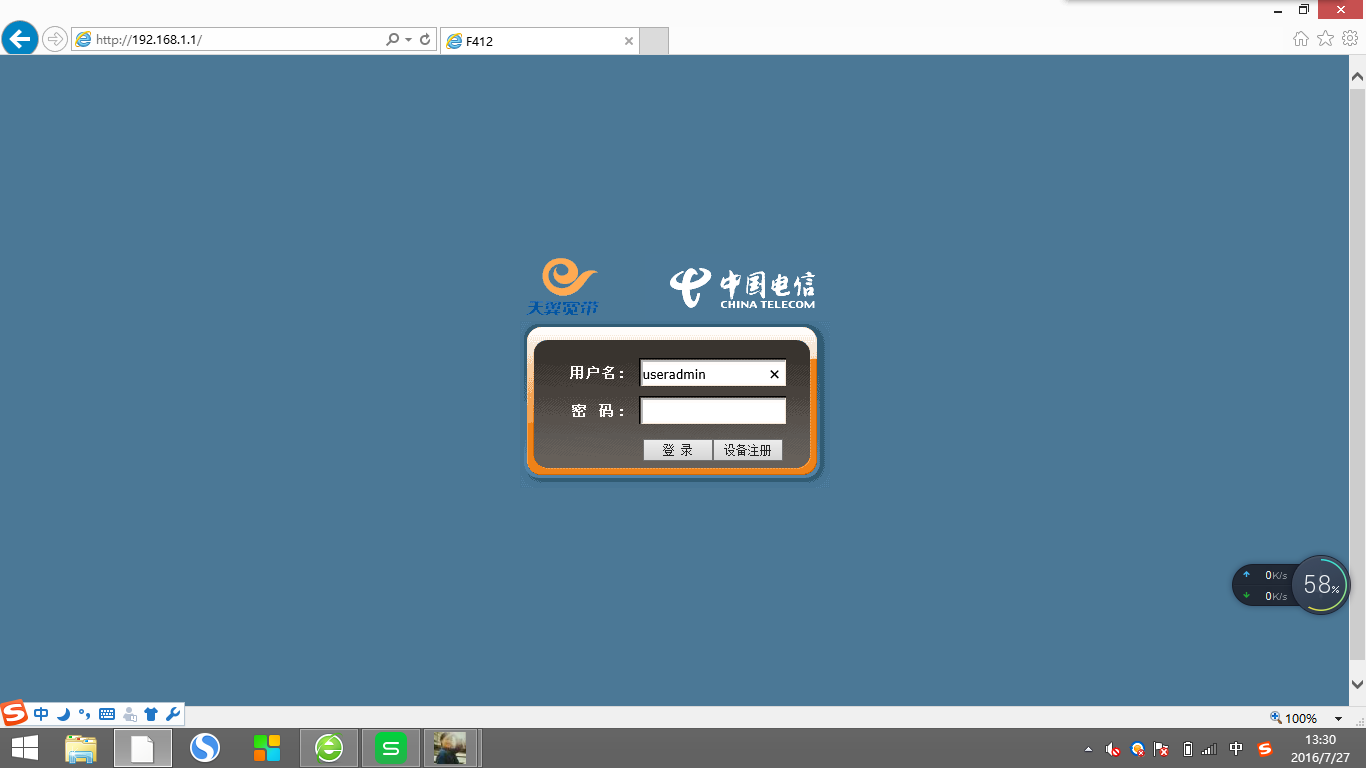This screenshot has width=1366, height=768.
Task: Click the browser Home icon
Action: (1301, 39)
